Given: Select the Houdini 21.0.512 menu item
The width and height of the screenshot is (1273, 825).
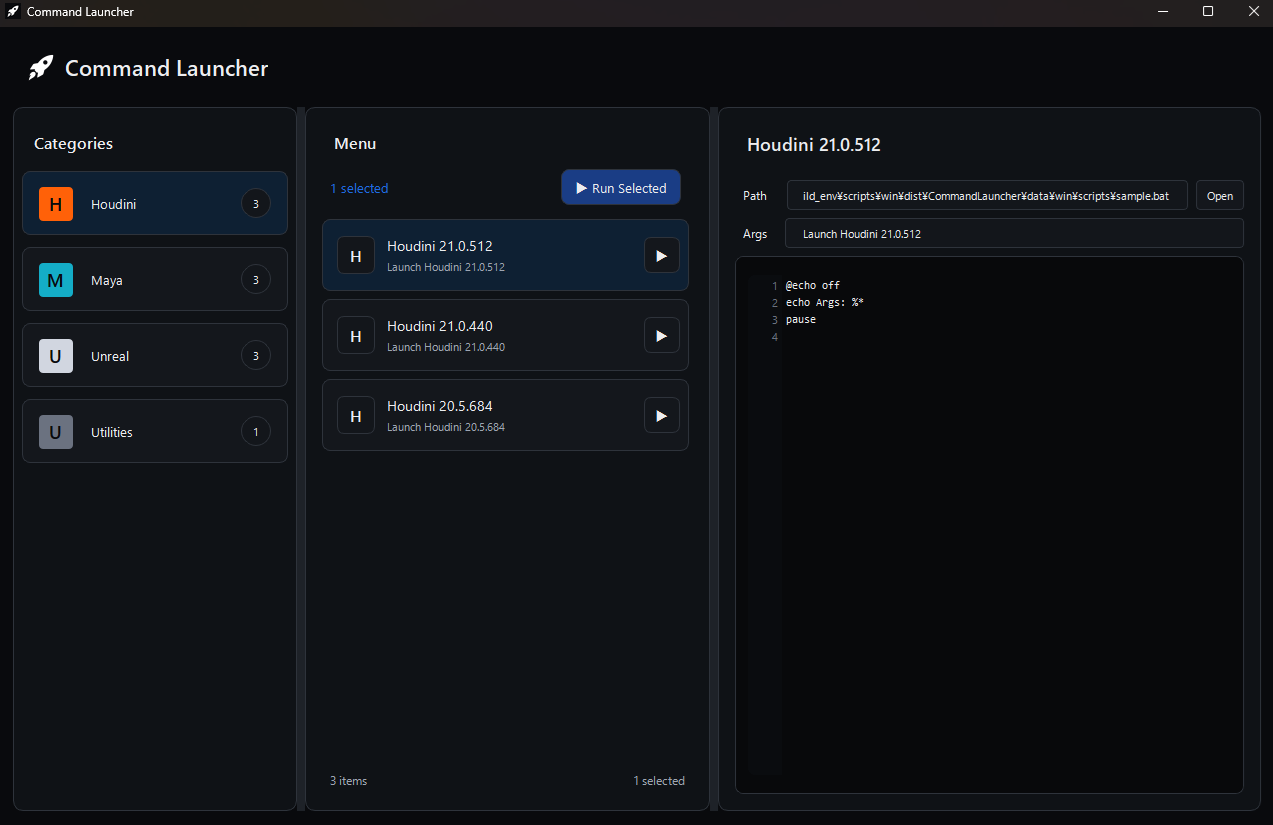Looking at the screenshot, I should tap(505, 255).
